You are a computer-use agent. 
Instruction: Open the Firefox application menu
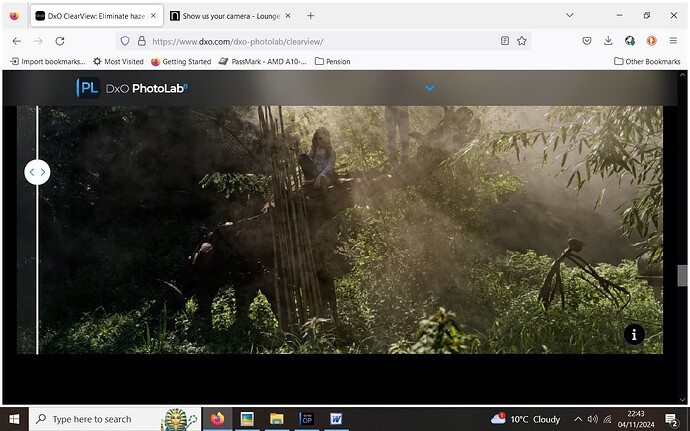tap(673, 41)
